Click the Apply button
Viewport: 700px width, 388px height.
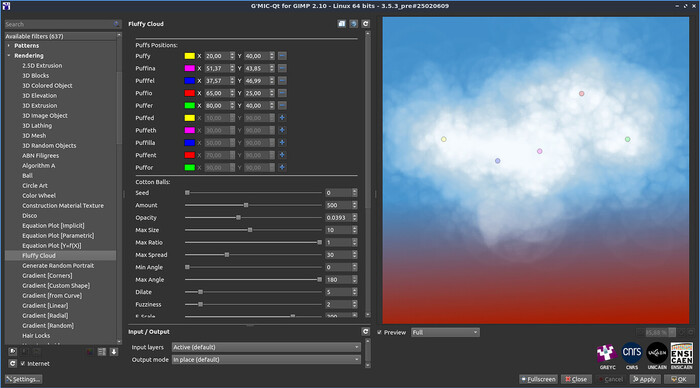click(645, 379)
